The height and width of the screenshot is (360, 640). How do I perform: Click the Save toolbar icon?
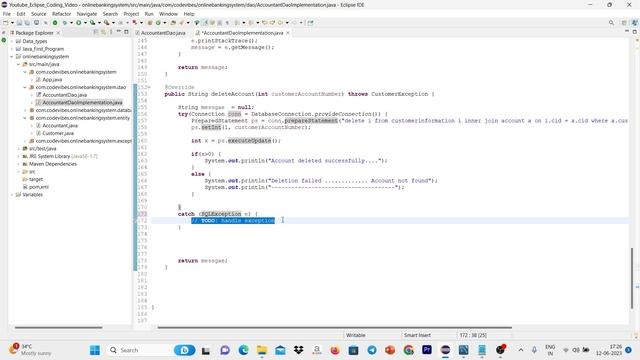click(19, 23)
